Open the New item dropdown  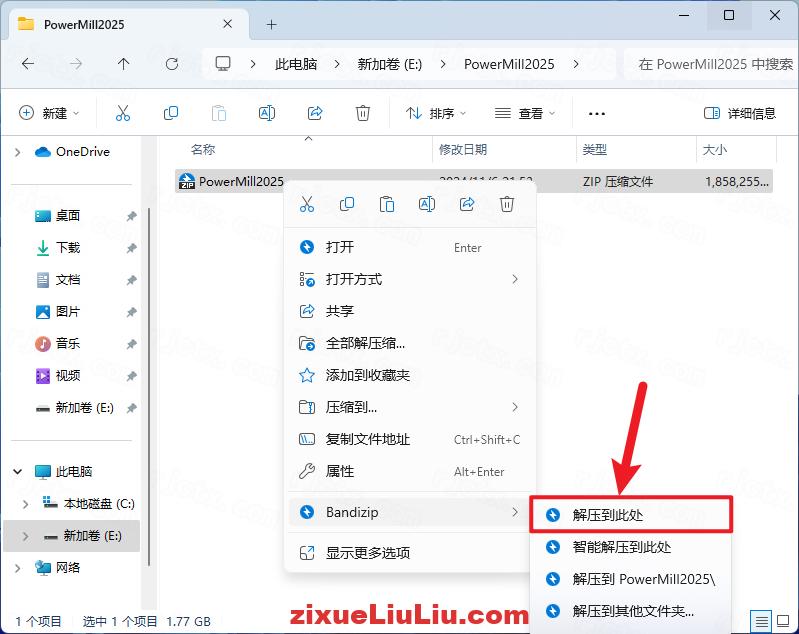(48, 113)
